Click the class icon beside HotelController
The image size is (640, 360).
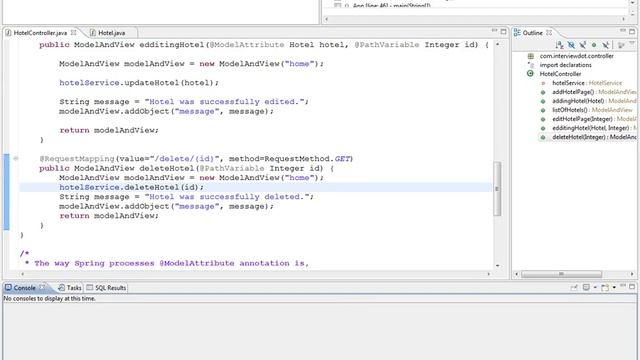pyautogui.click(x=530, y=73)
